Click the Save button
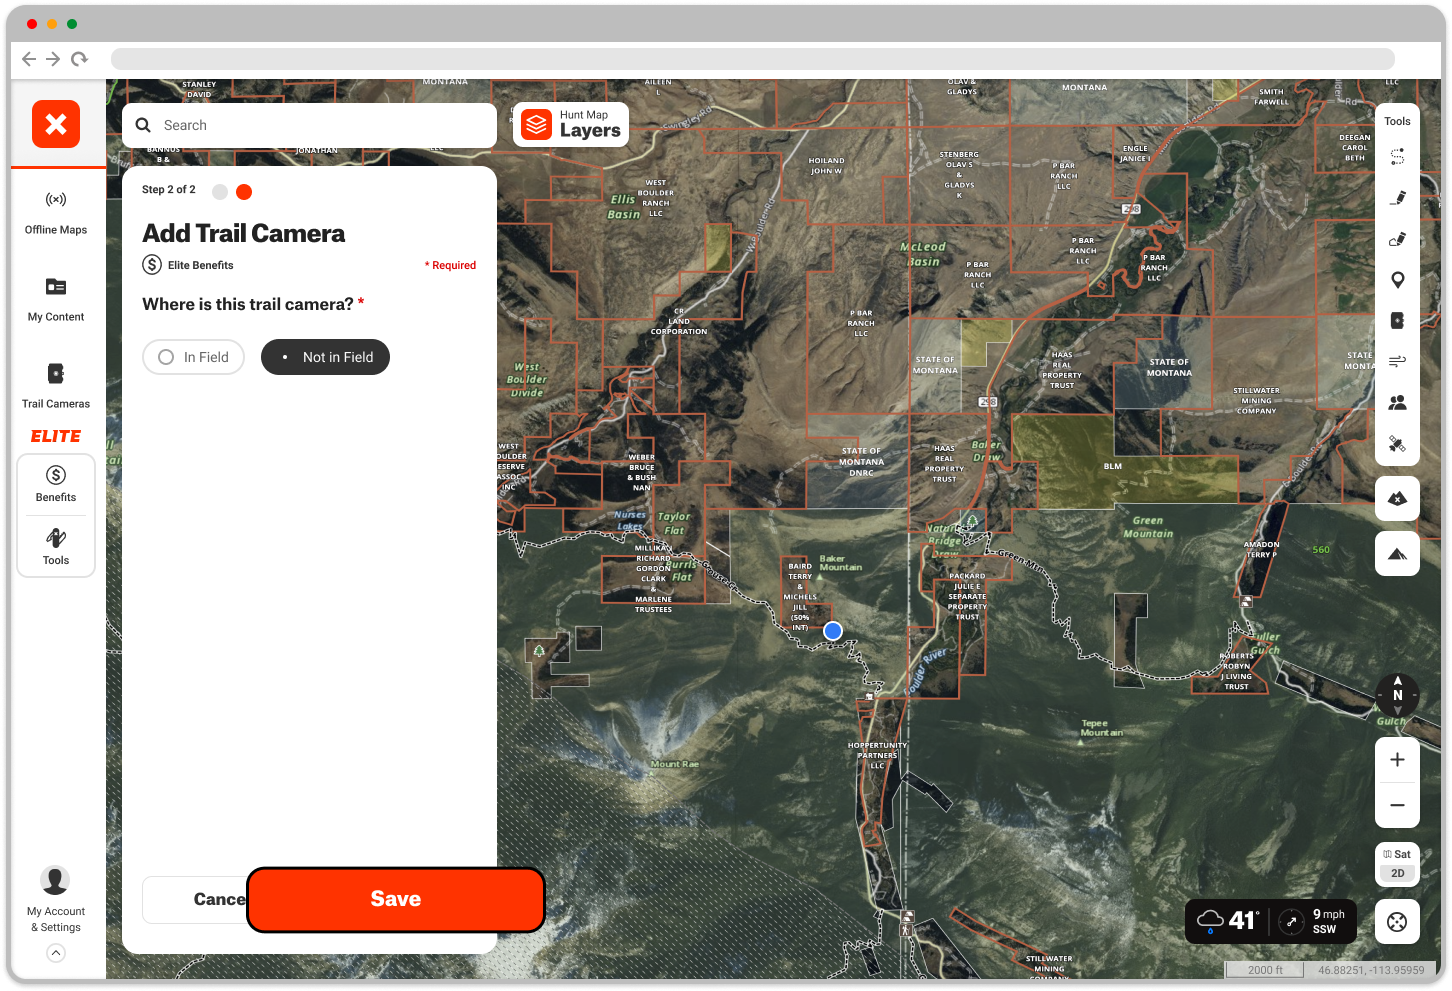This screenshot has height=991, width=1452. pos(396,899)
